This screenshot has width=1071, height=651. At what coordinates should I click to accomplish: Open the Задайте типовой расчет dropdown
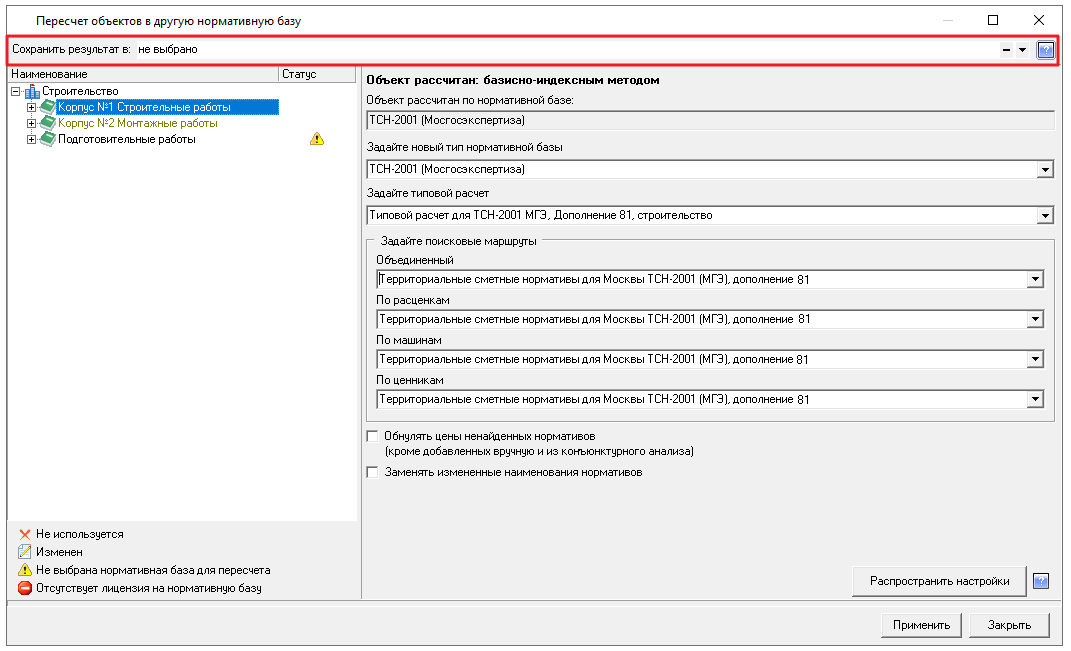pos(1045,215)
